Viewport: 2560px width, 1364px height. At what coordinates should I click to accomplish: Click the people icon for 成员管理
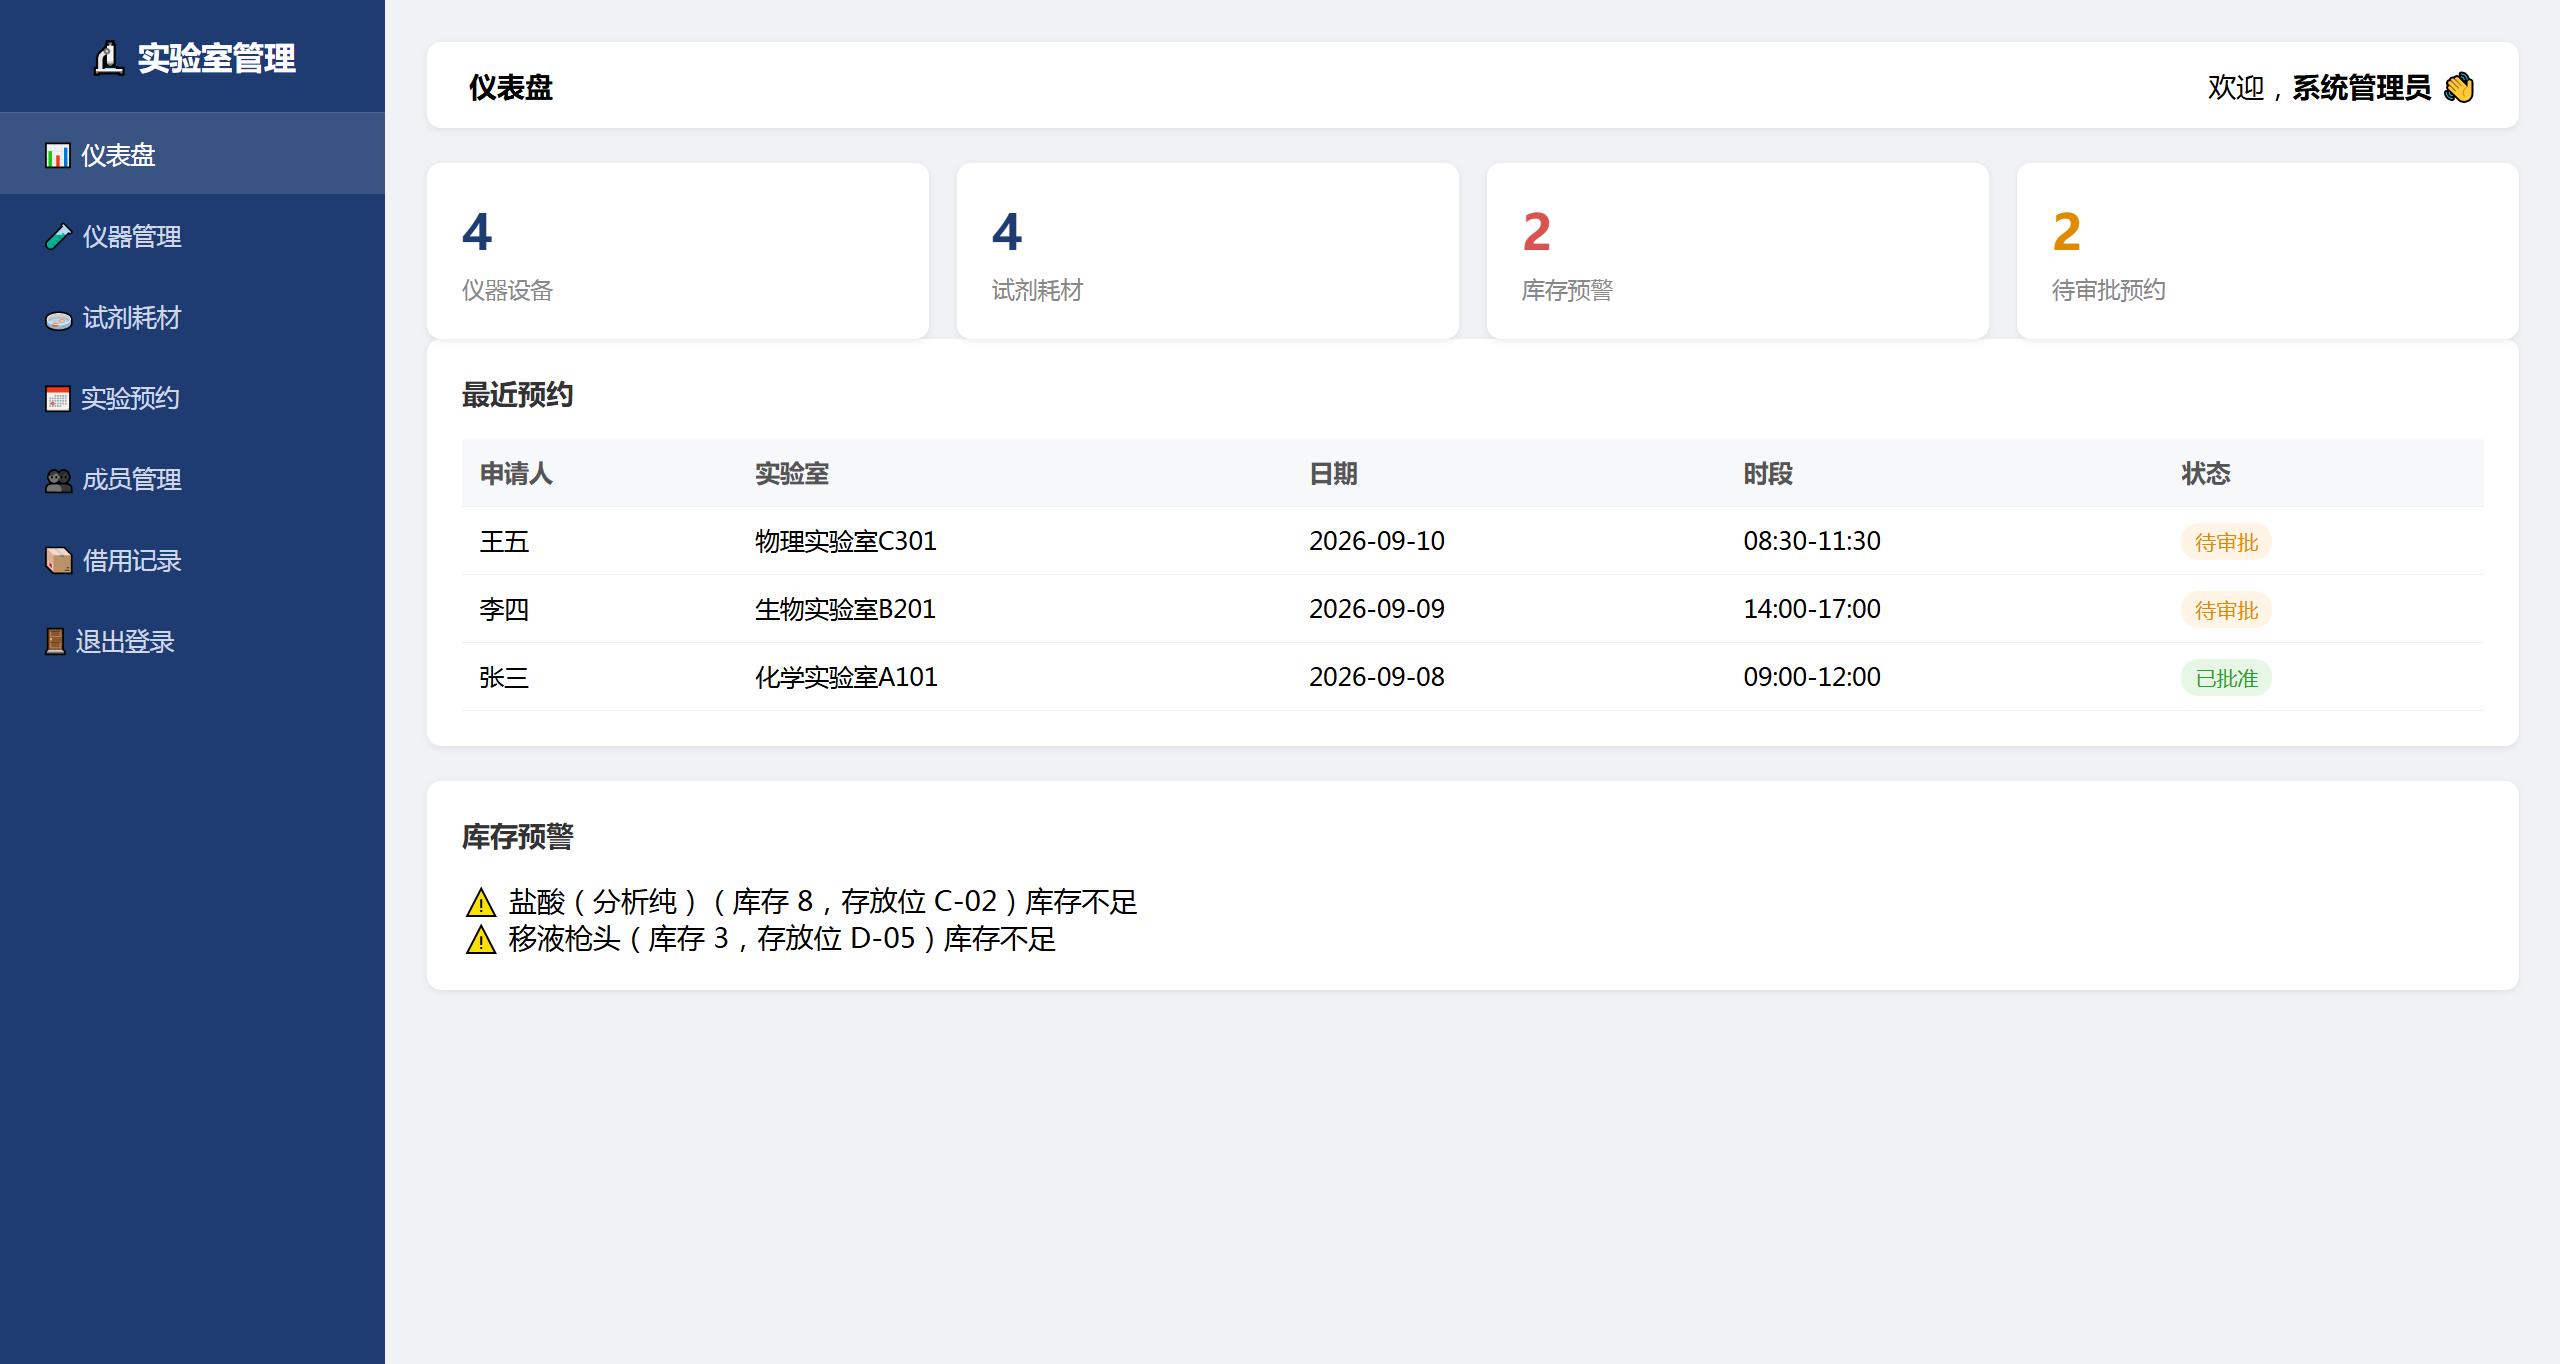(x=58, y=480)
